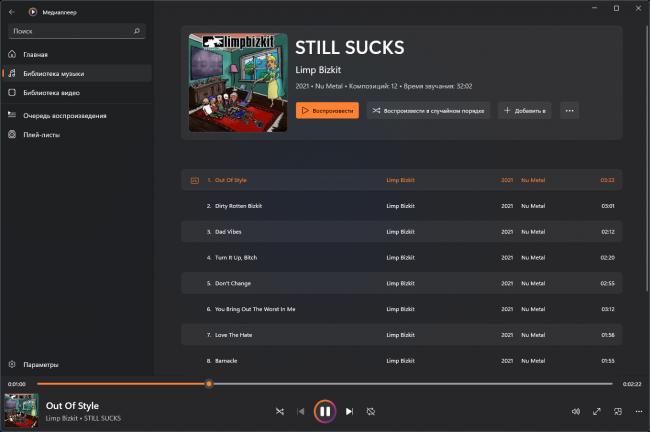The width and height of the screenshot is (650, 432).
Task: Open the volume control
Action: (x=576, y=411)
